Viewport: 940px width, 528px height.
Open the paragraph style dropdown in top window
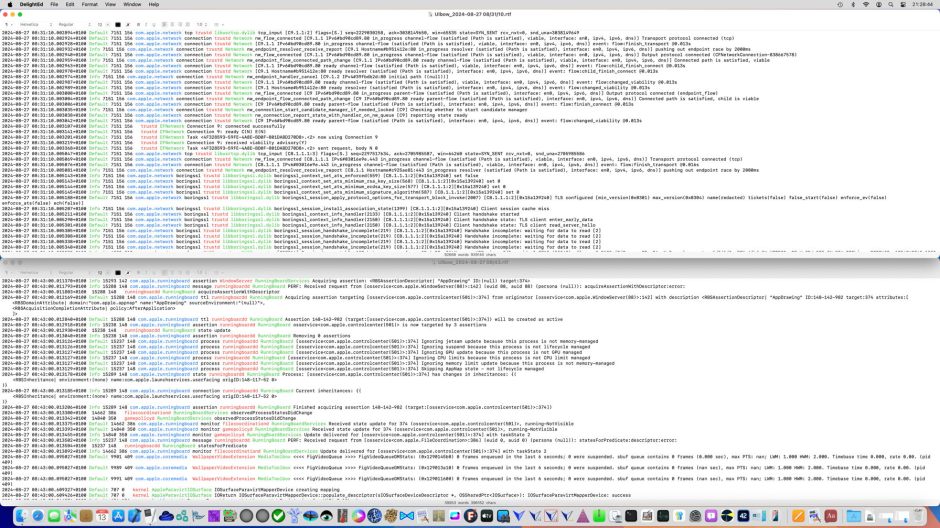point(7,25)
